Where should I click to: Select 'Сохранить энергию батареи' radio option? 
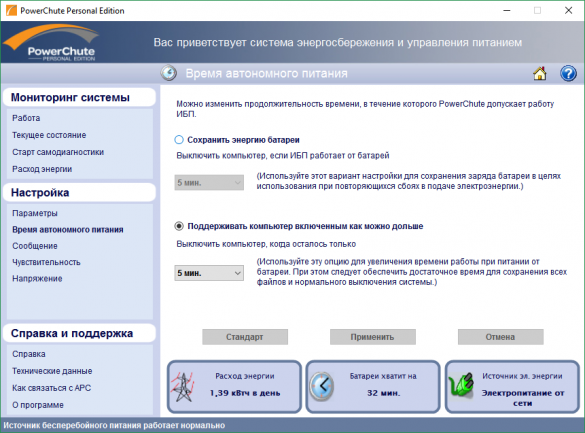coord(179,140)
